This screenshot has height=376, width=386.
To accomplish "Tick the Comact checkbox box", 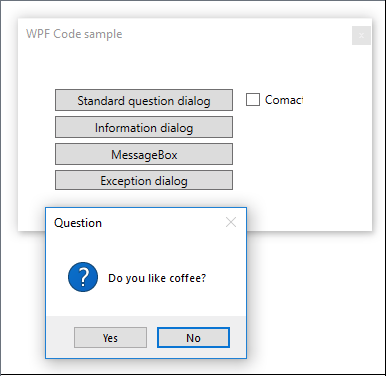I will pyautogui.click(x=253, y=100).
